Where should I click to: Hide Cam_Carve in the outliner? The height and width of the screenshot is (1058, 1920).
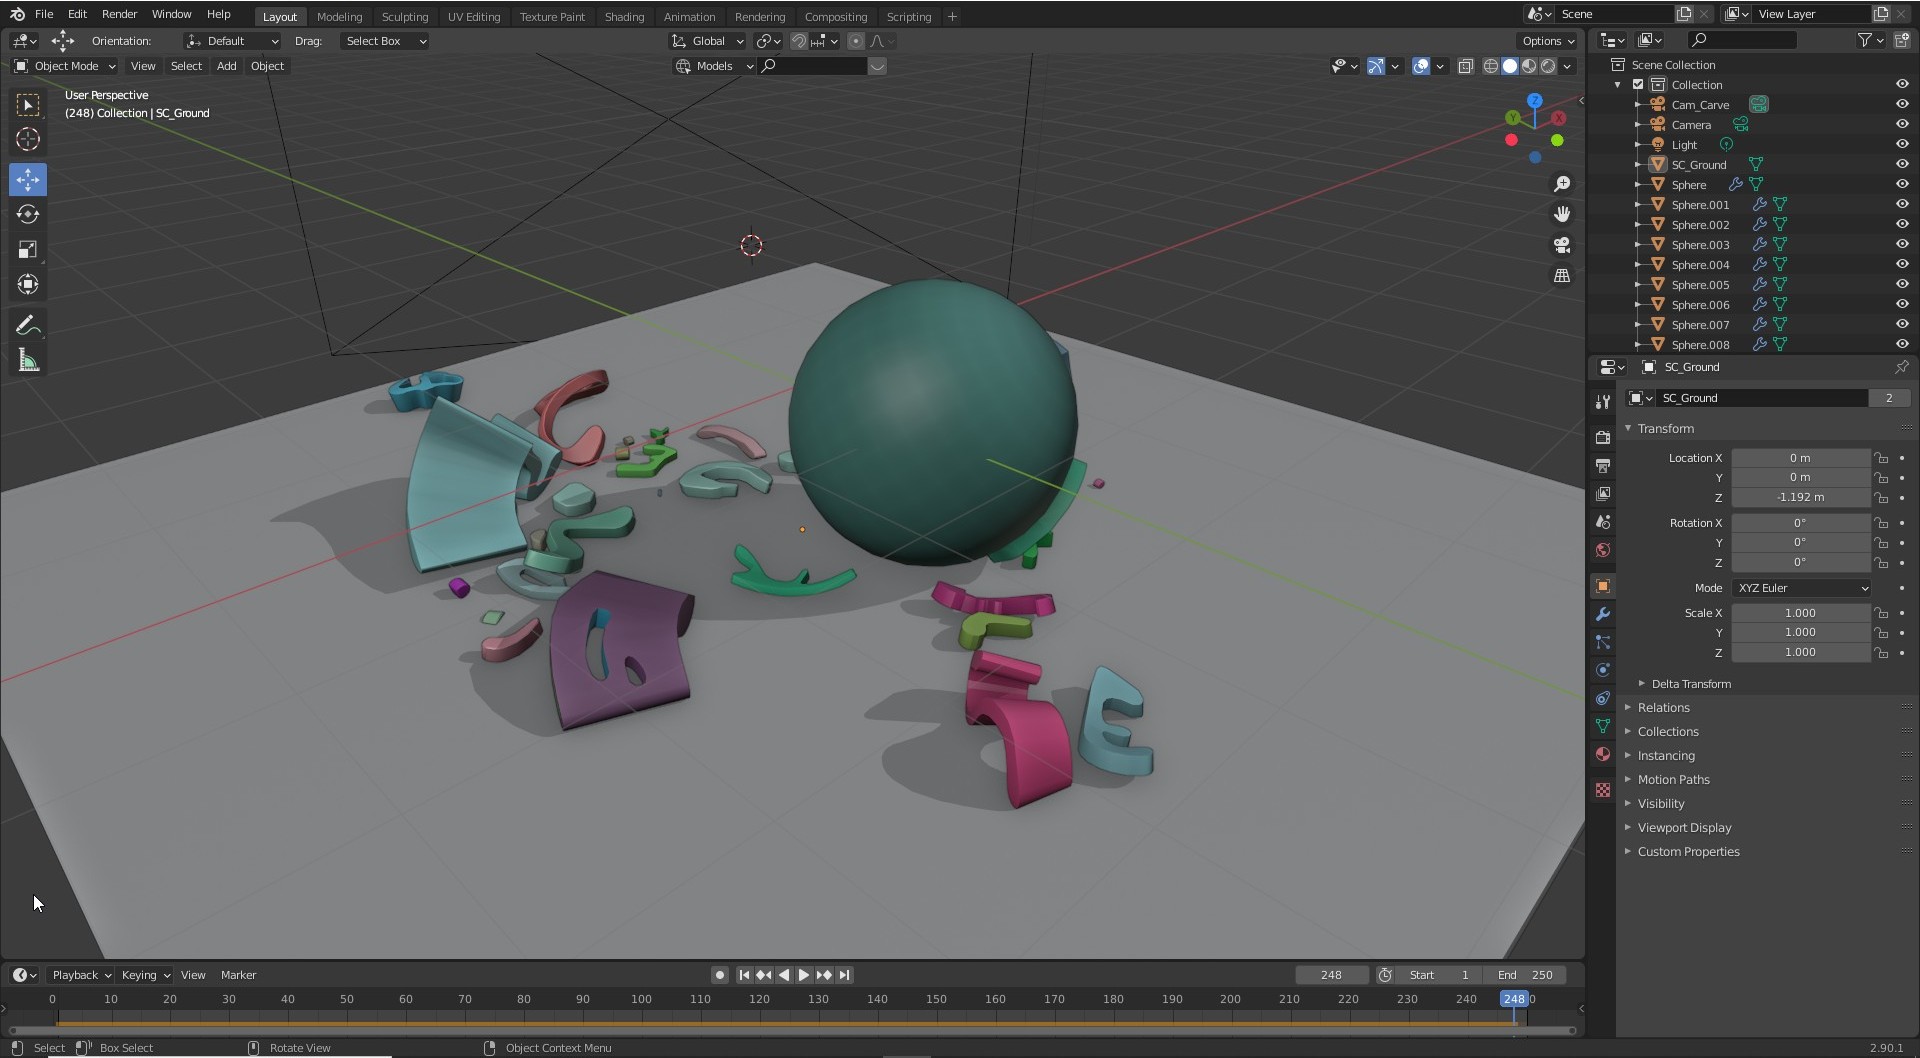tap(1902, 104)
